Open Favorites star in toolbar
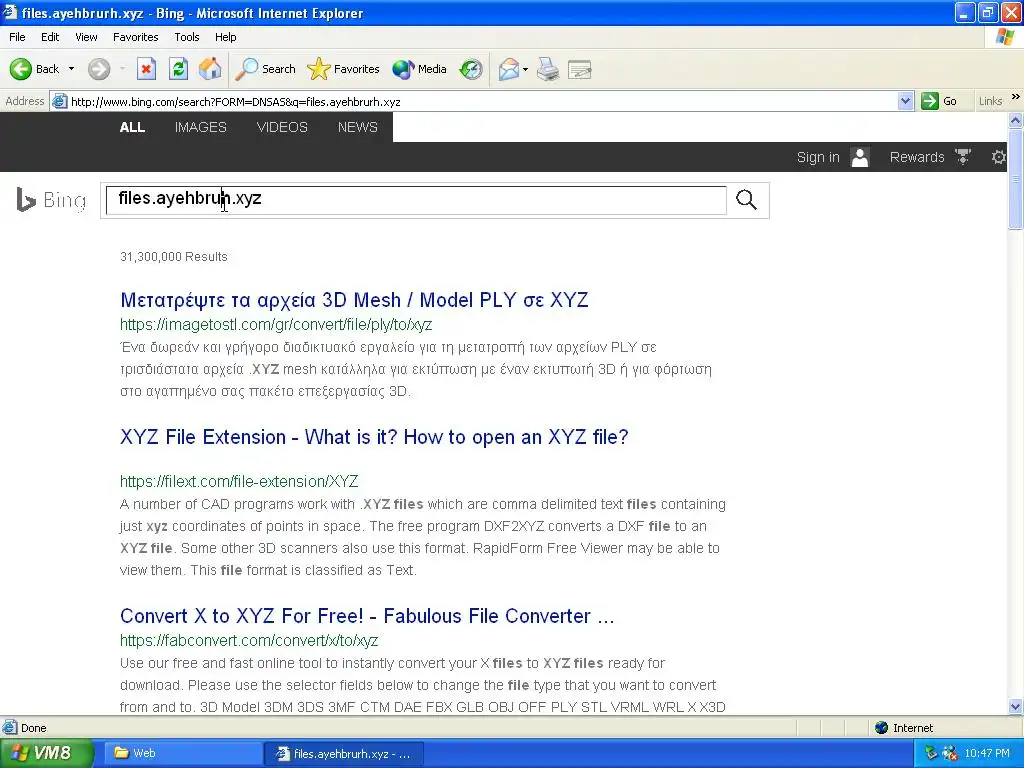 (x=343, y=69)
